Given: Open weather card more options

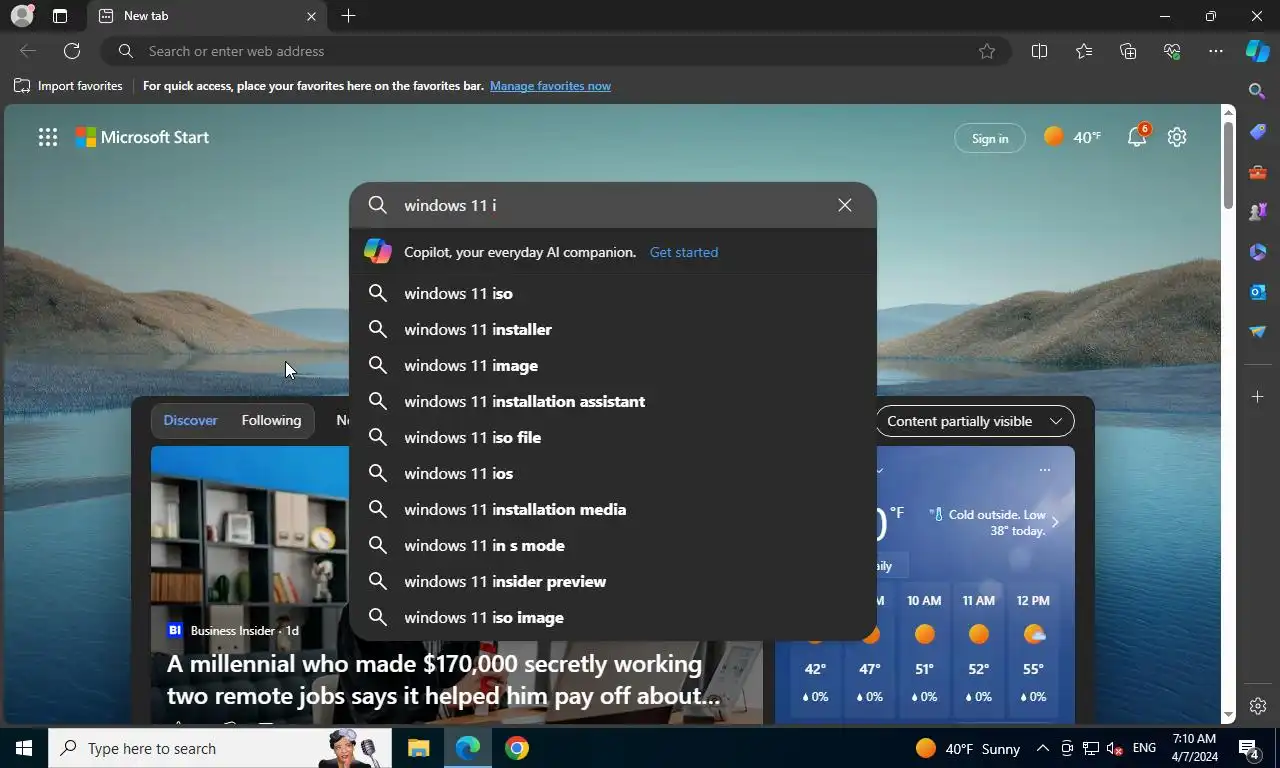Looking at the screenshot, I should tap(1044, 470).
